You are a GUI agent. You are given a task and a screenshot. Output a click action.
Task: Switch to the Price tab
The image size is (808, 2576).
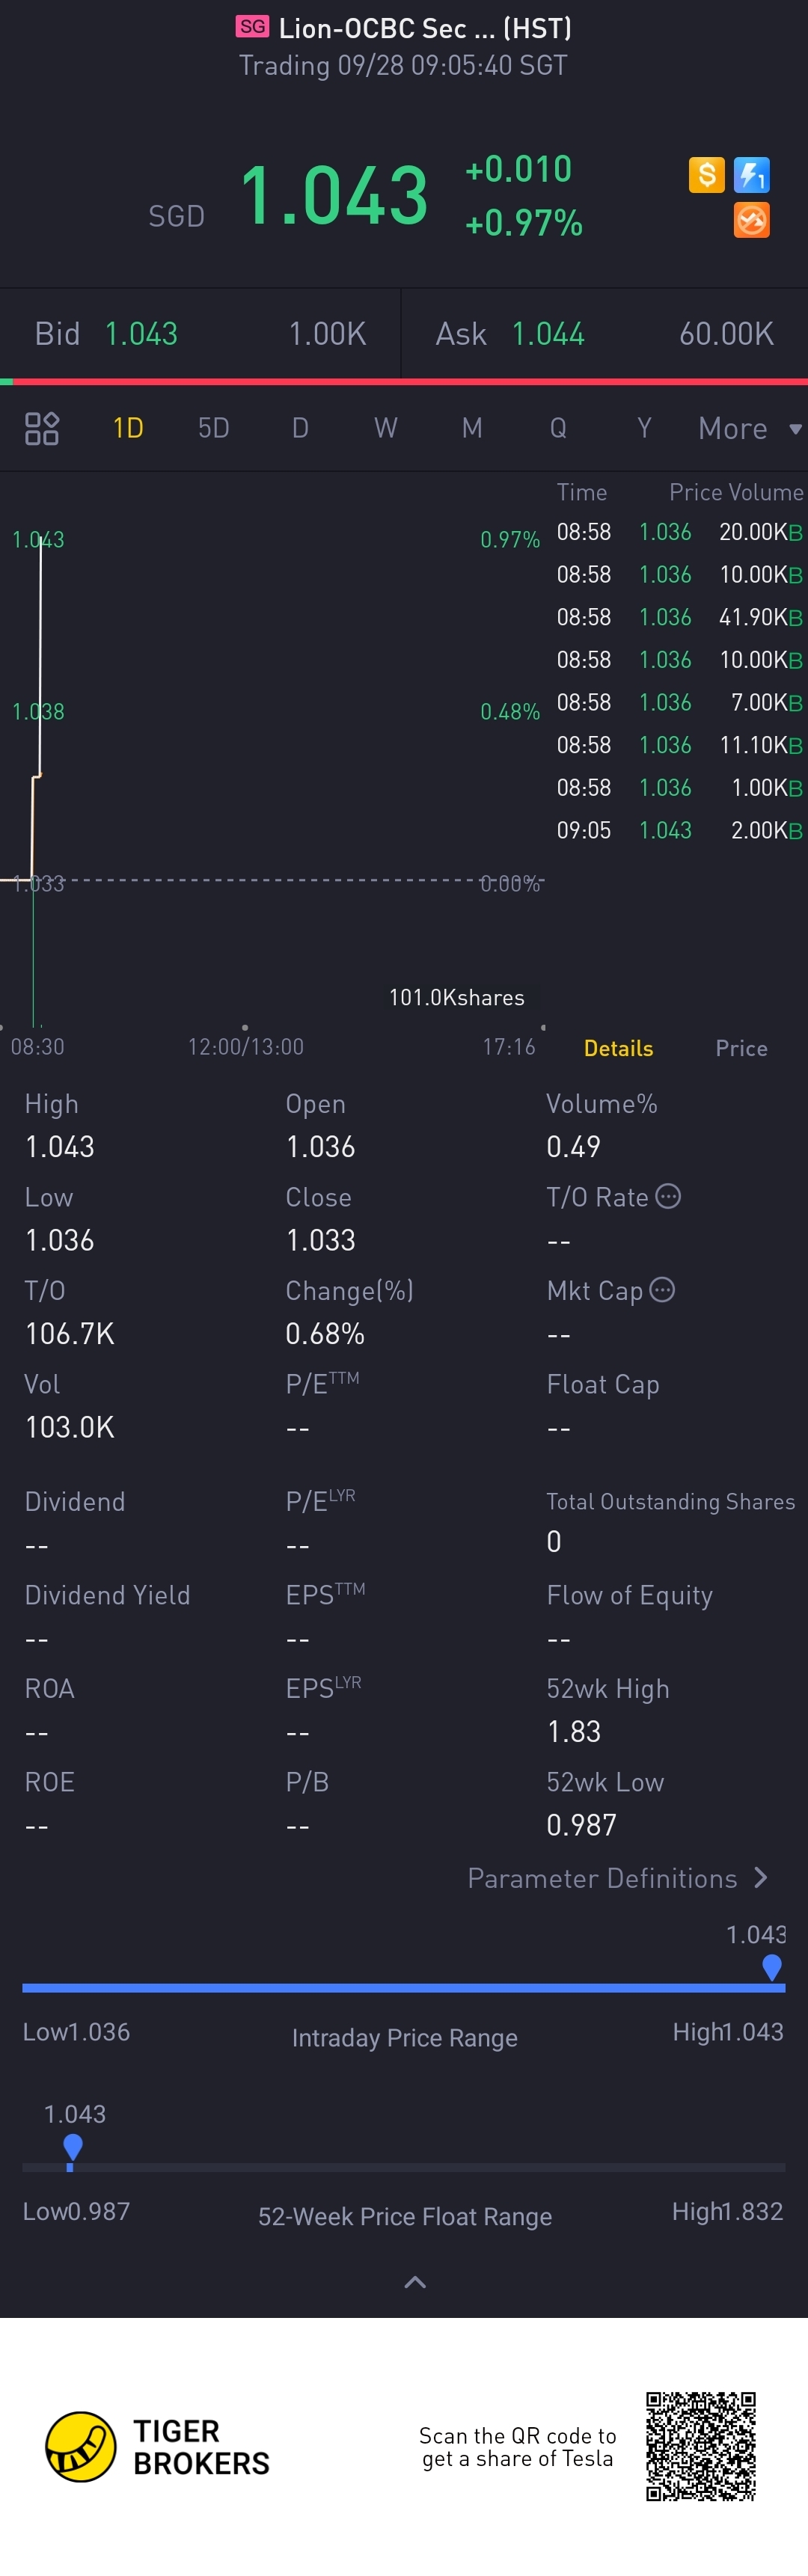coord(741,1048)
